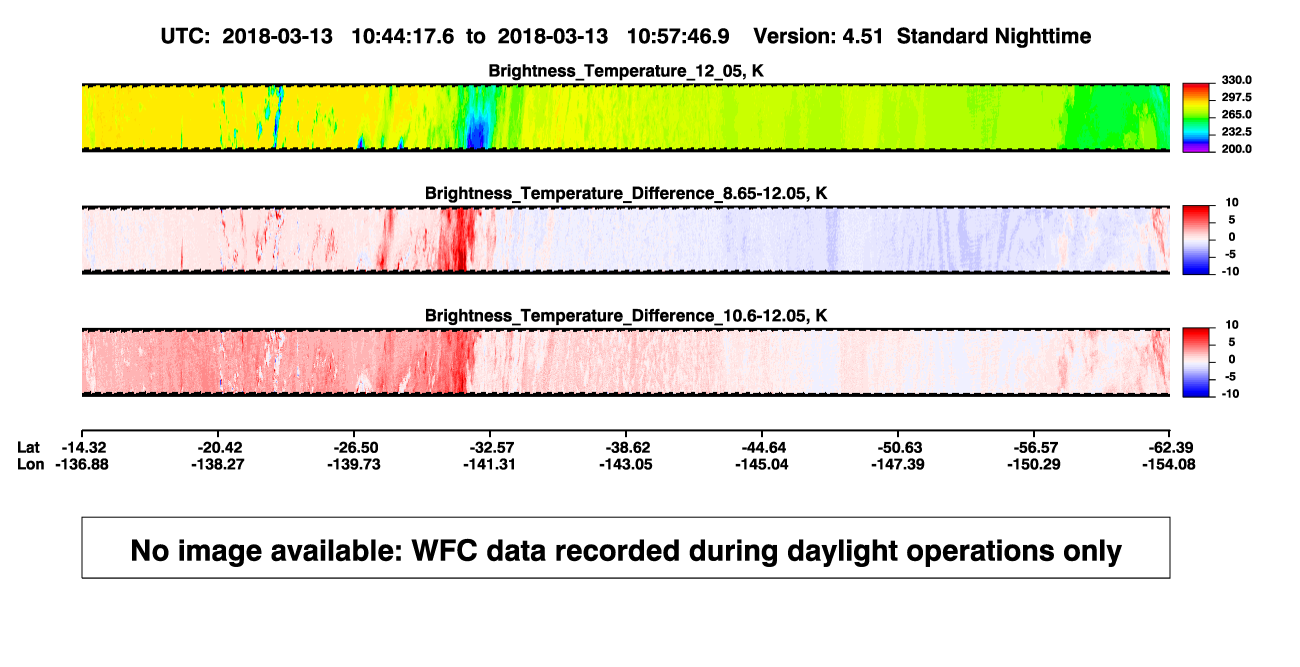This screenshot has height=667, width=1300.
Task: Click the 'Brightness_Temperature_Difference_10.6-12.05, K' title
Action: [x=626, y=316]
